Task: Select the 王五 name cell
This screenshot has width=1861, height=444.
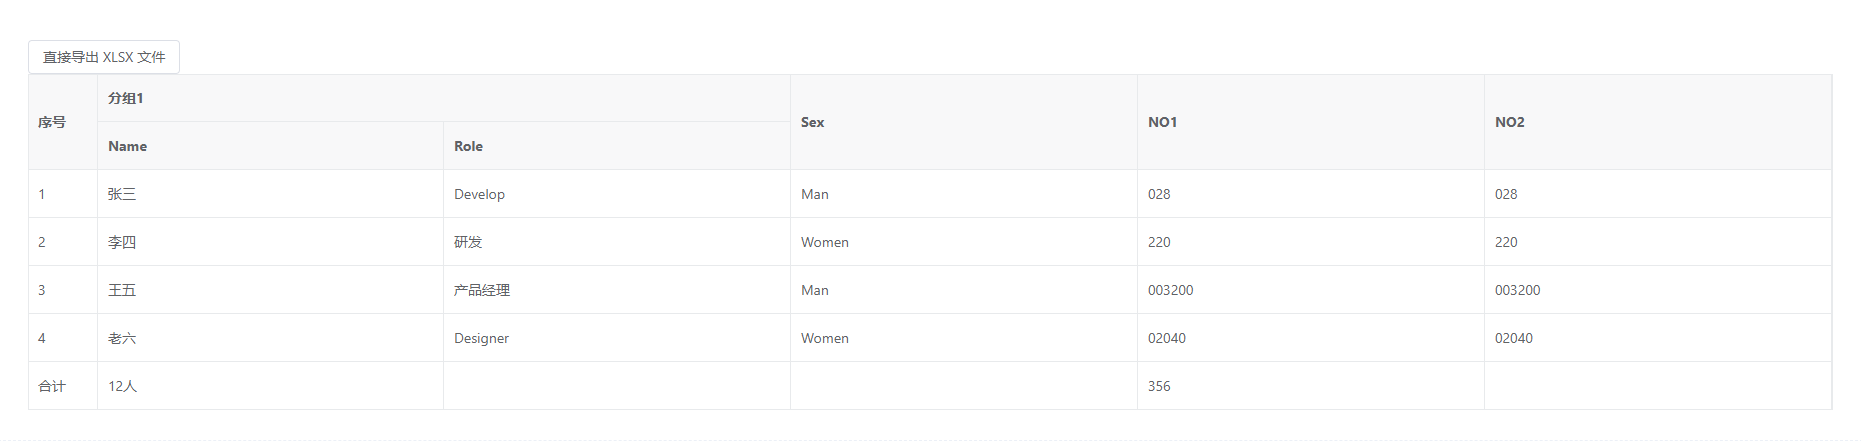Action: tap(122, 290)
